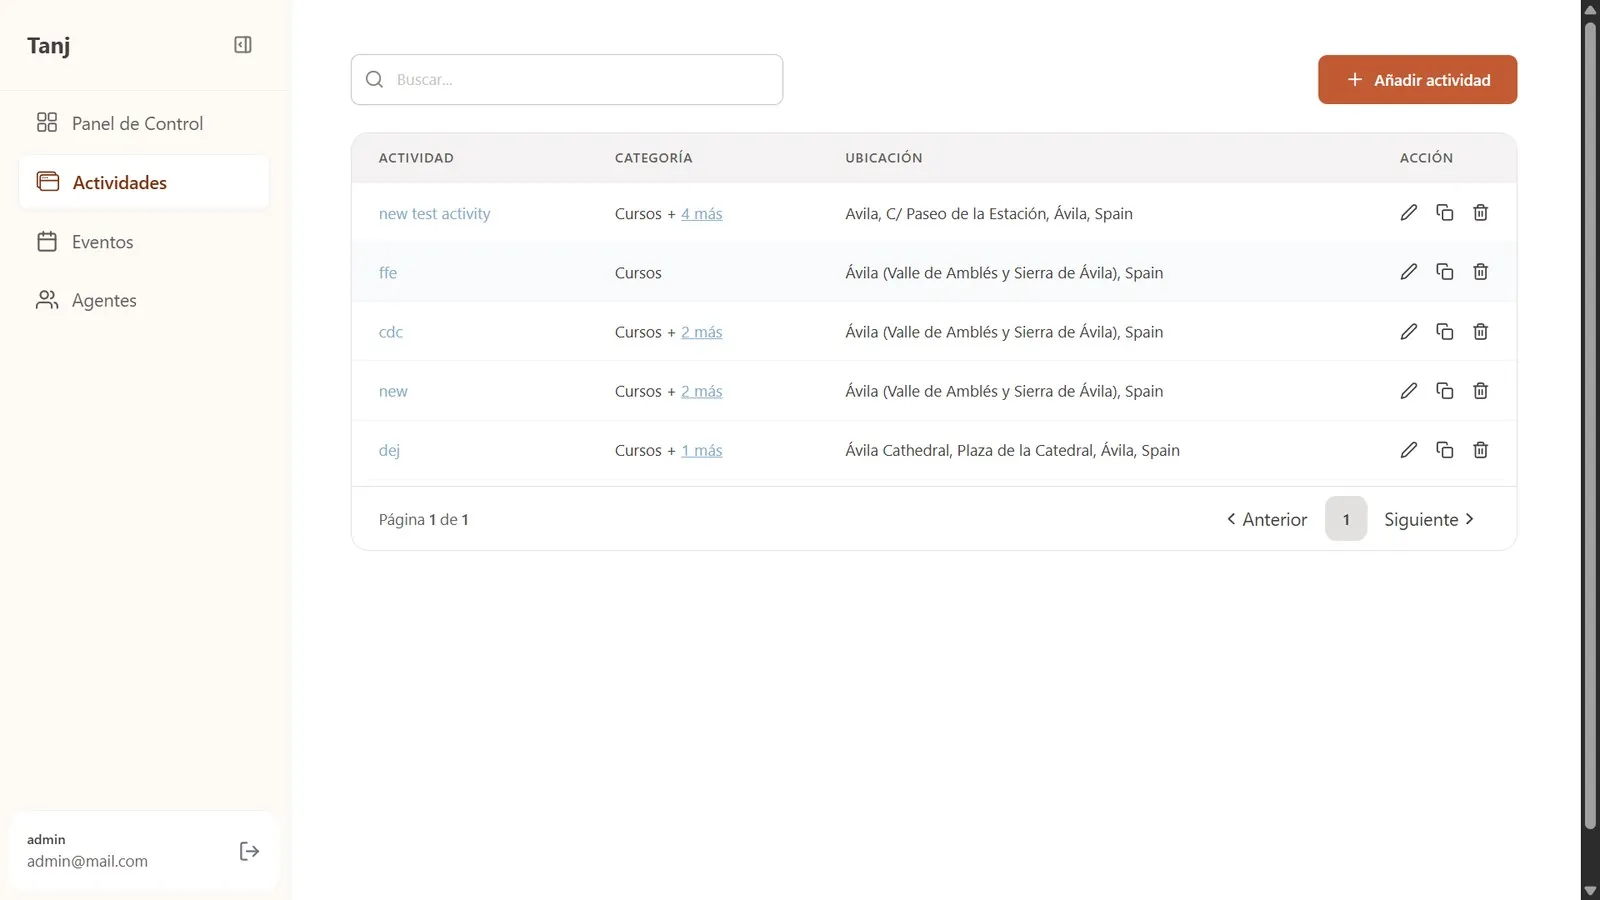Copy the 'cdc' activity

click(x=1444, y=331)
